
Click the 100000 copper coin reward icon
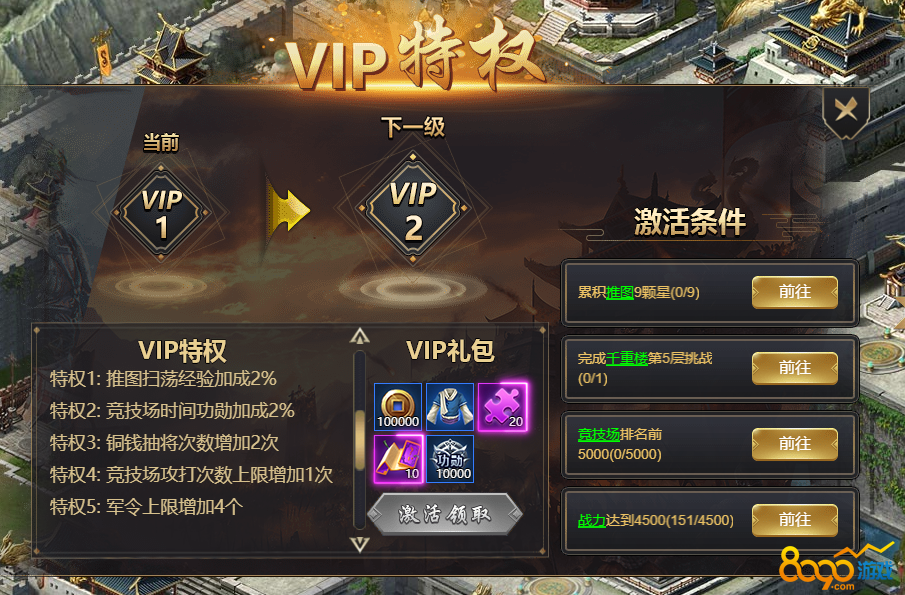398,407
